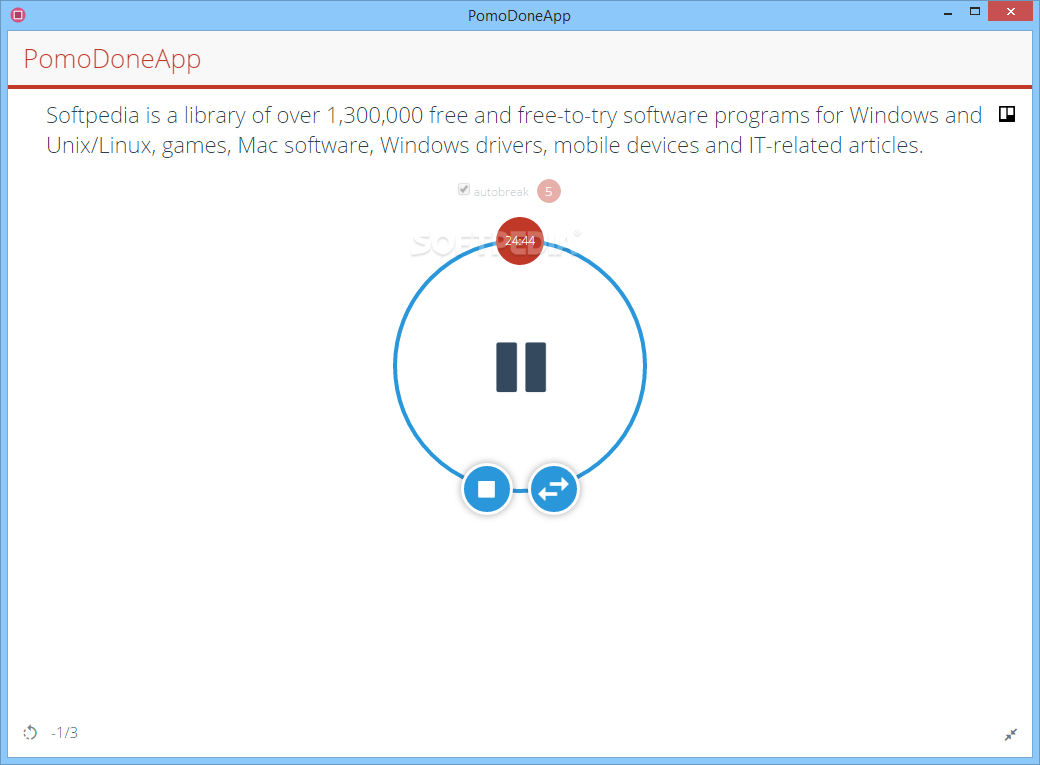Minimize the PomoDoneApp window

(948, 13)
